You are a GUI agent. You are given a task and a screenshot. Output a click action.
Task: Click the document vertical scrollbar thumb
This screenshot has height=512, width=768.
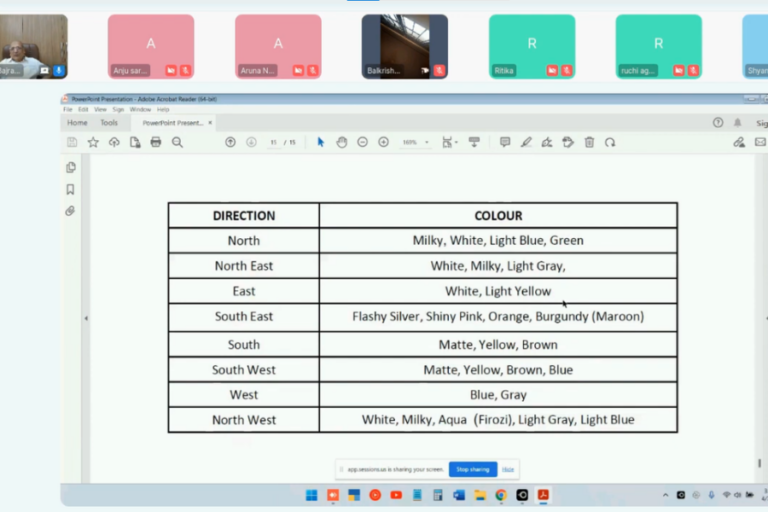pos(759,463)
